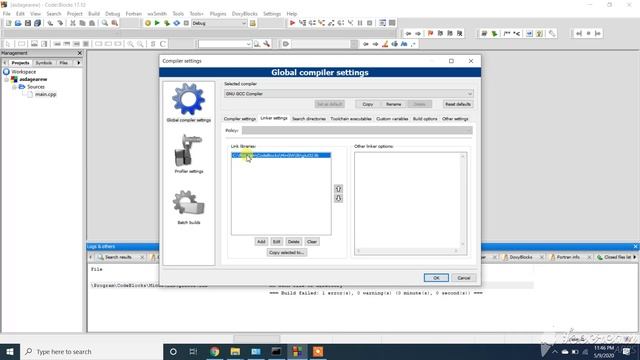Image resolution: width=640 pixels, height=360 pixels.
Task: Click the Copy compiler button
Action: pos(368,104)
